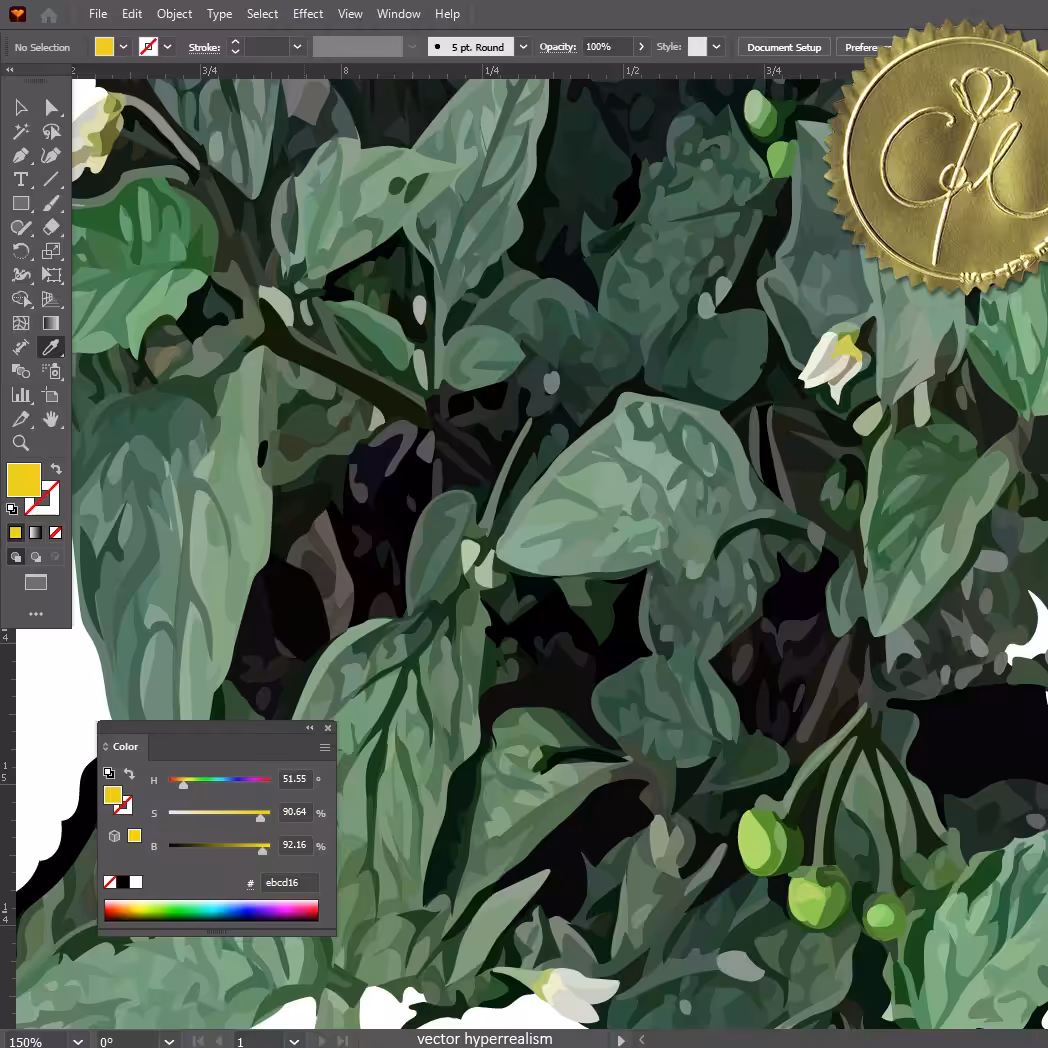The image size is (1048, 1048).
Task: Select the Column Graph tool
Action: click(21, 396)
